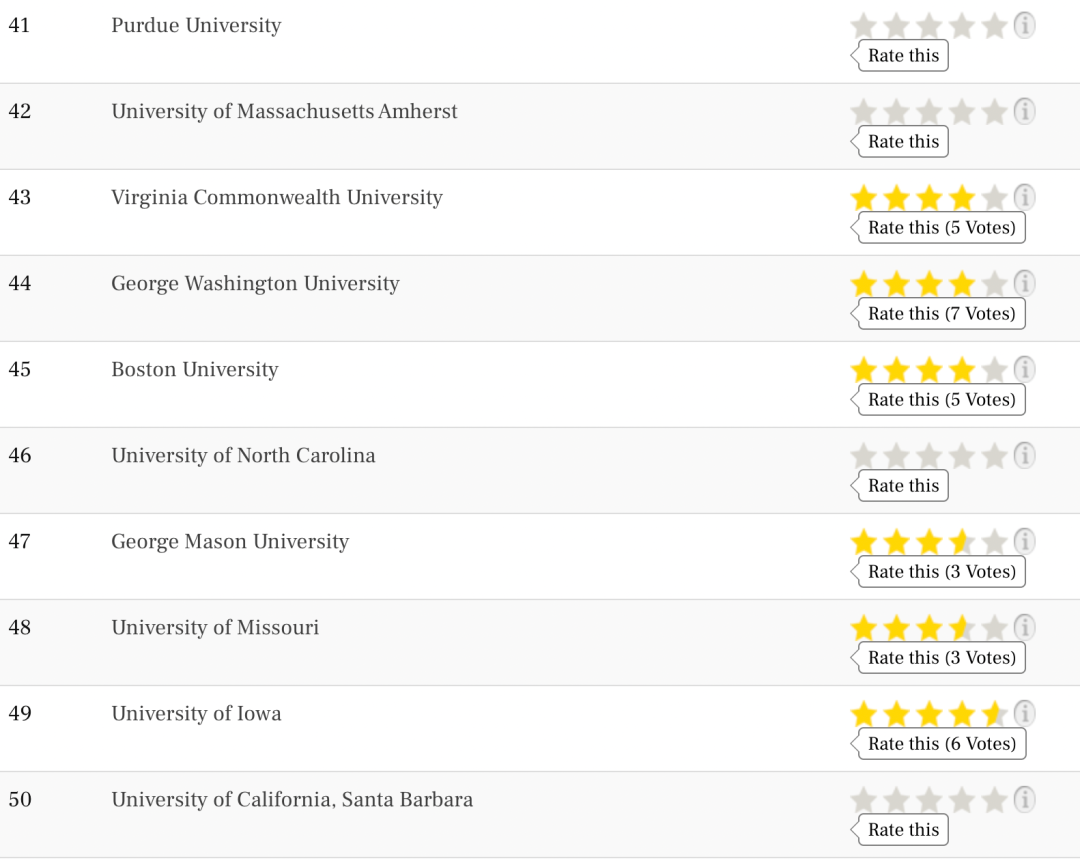Image resolution: width=1080 pixels, height=863 pixels.
Task: Click info icon for University of Iowa
Action: point(1024,713)
